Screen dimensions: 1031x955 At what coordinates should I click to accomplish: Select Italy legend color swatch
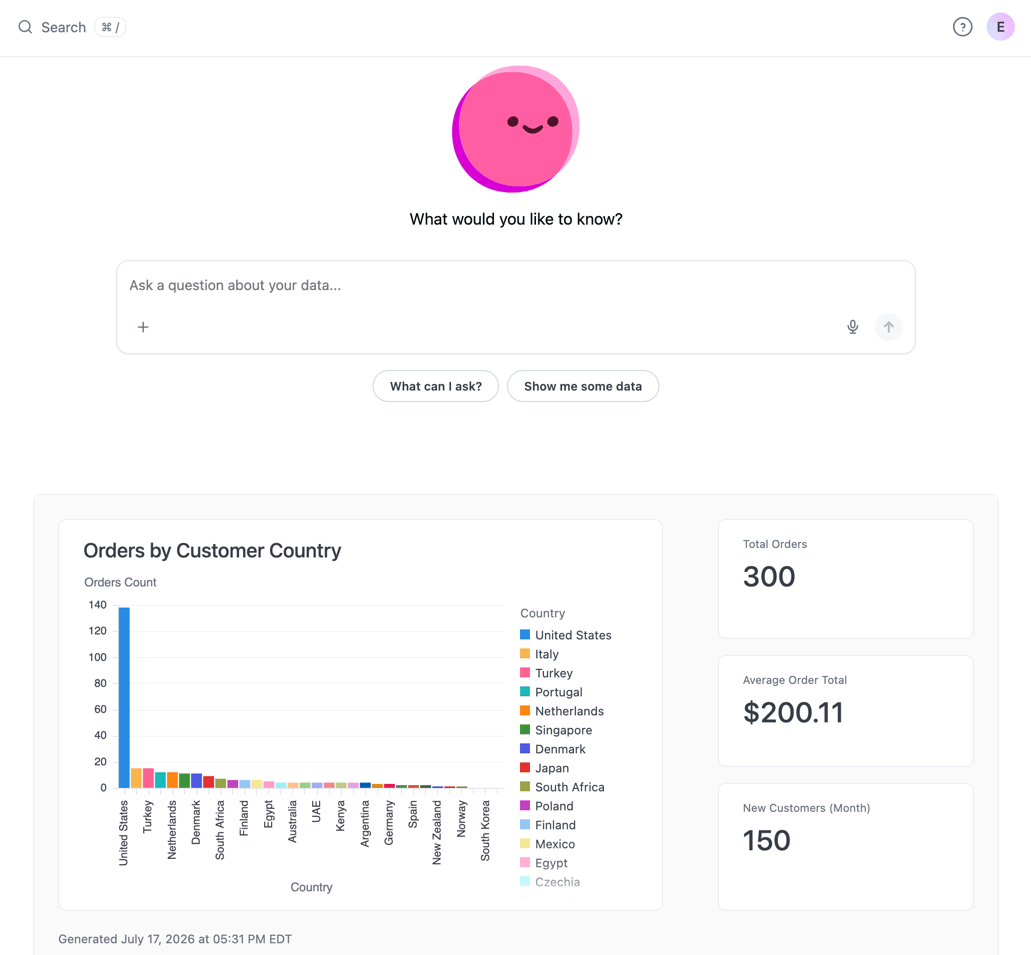(x=525, y=654)
